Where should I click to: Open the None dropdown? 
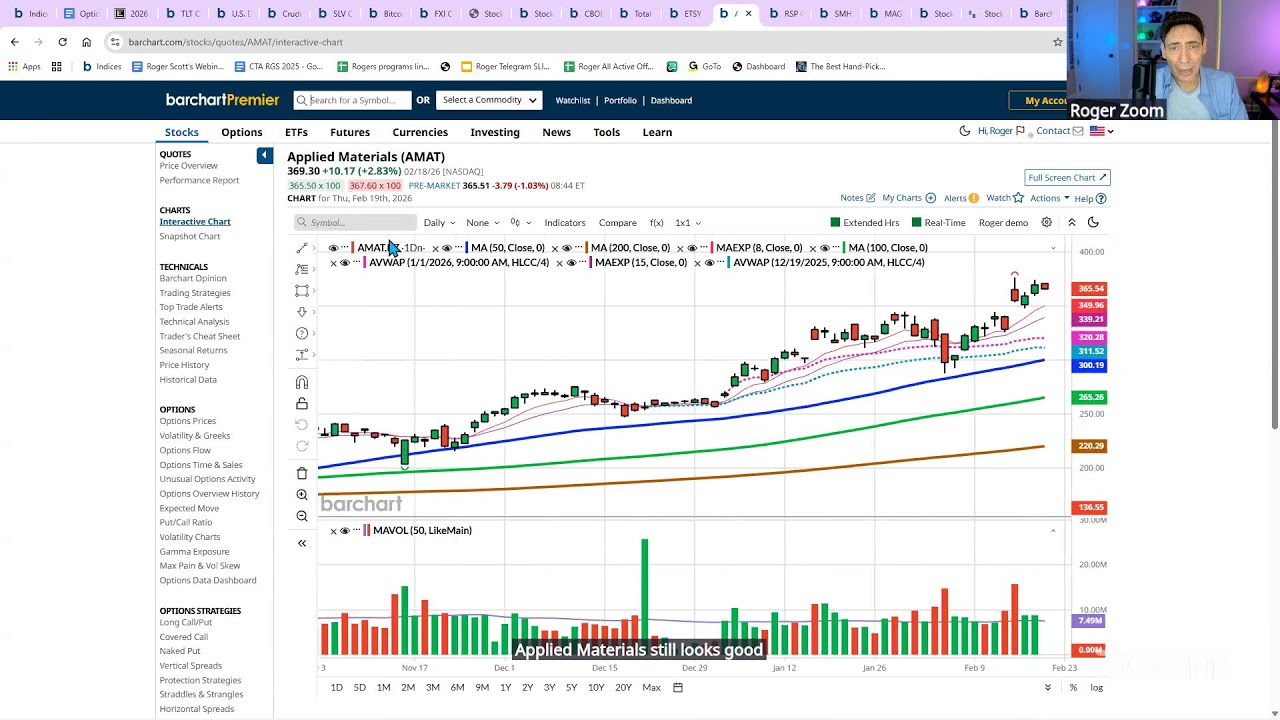click(x=482, y=223)
